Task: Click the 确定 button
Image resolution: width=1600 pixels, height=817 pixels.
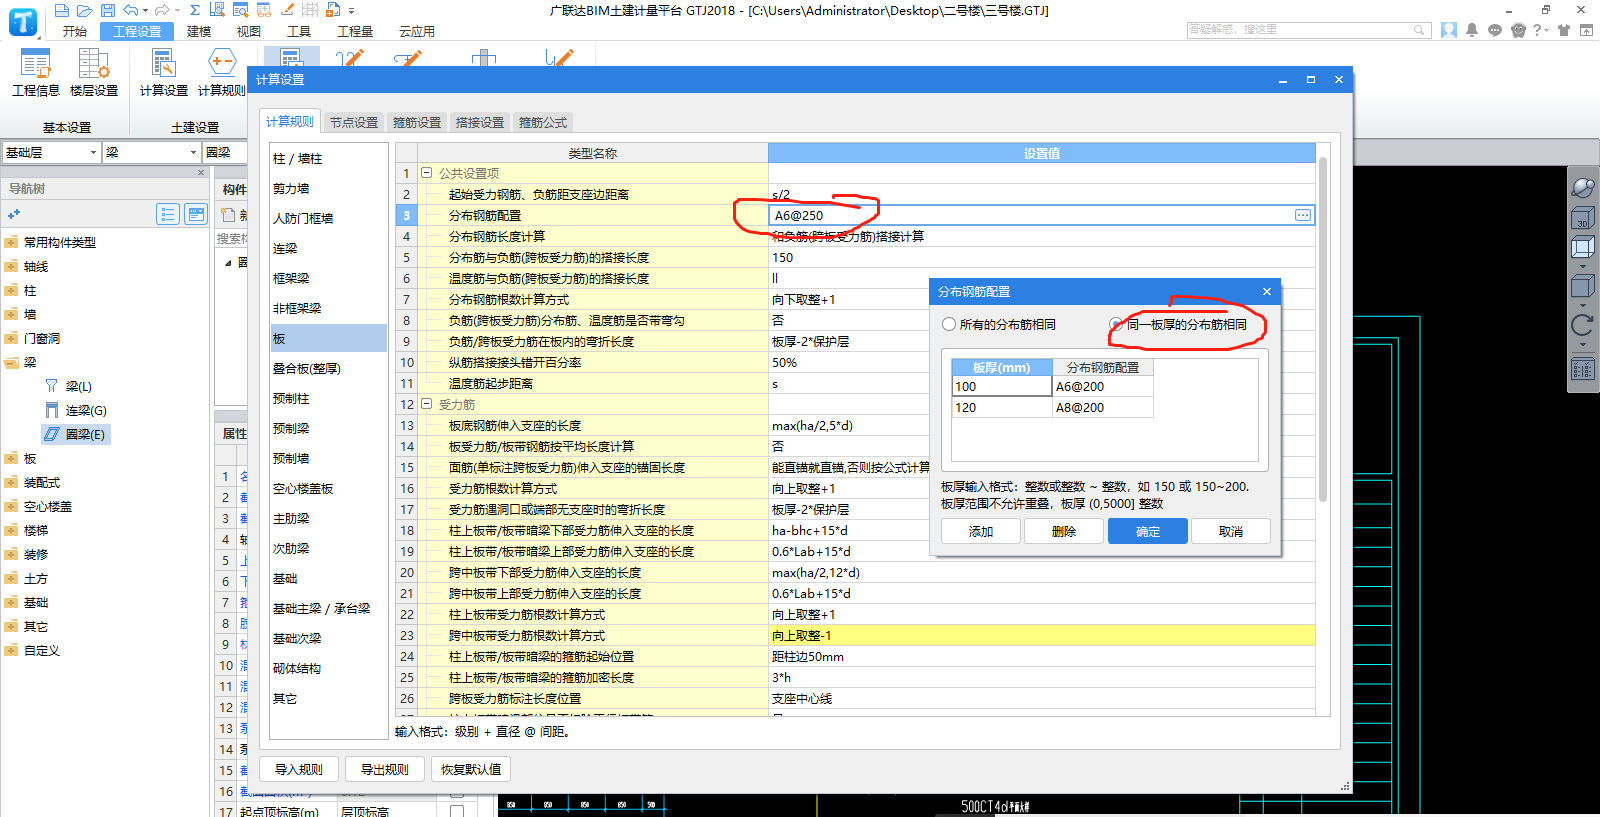Action: point(1148,531)
